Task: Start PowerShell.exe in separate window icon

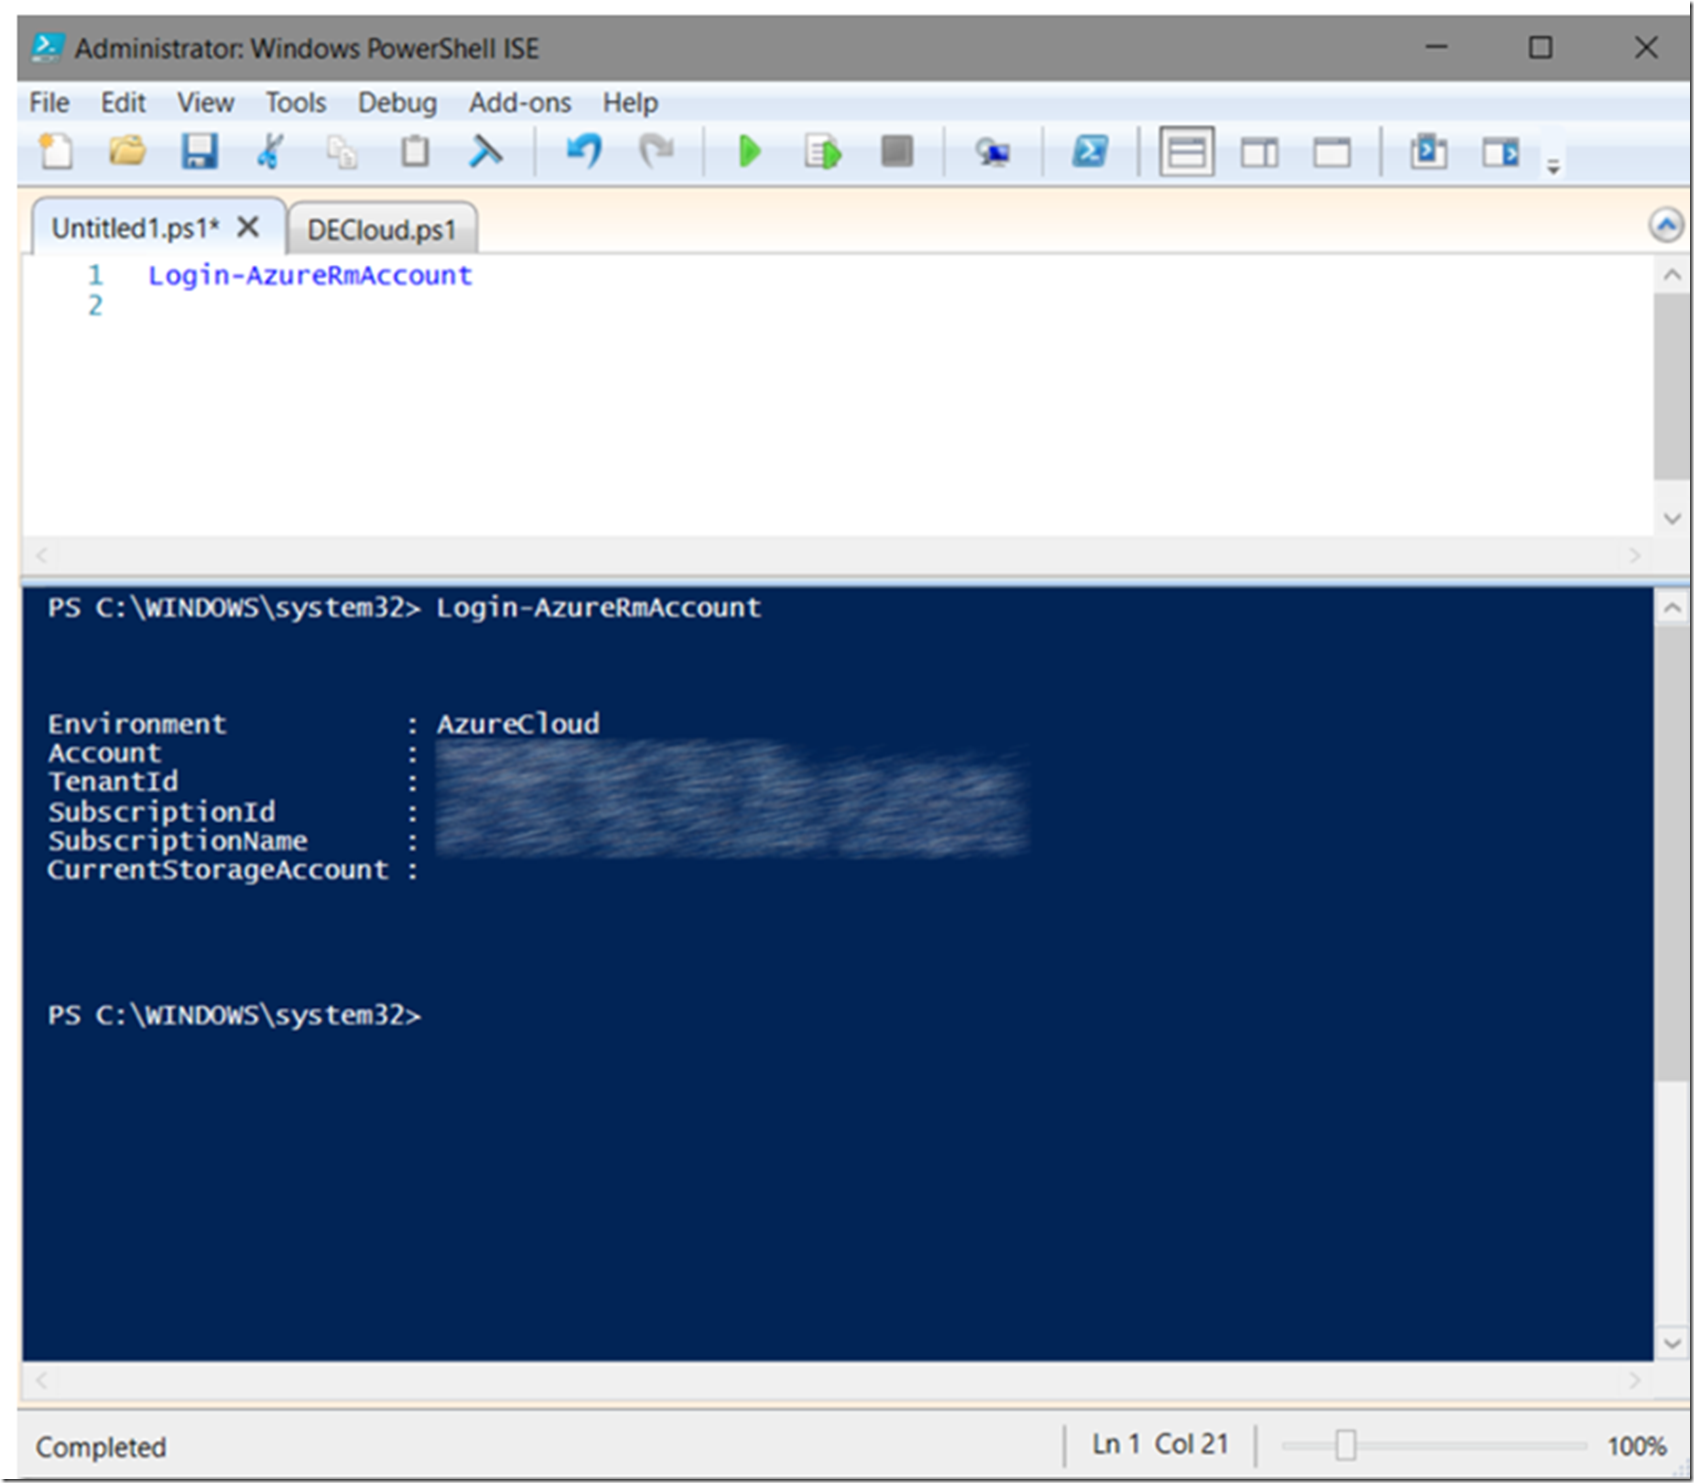Action: click(1090, 152)
